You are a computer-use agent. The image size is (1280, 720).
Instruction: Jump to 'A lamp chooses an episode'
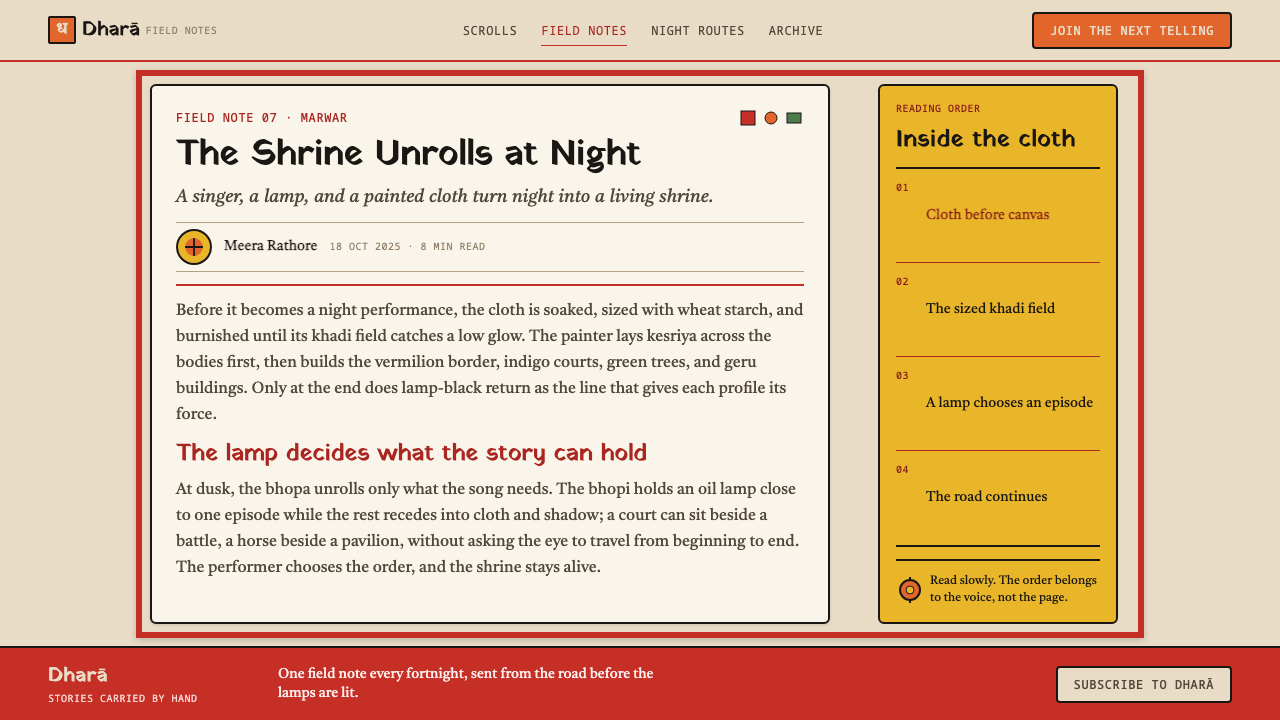click(1009, 403)
